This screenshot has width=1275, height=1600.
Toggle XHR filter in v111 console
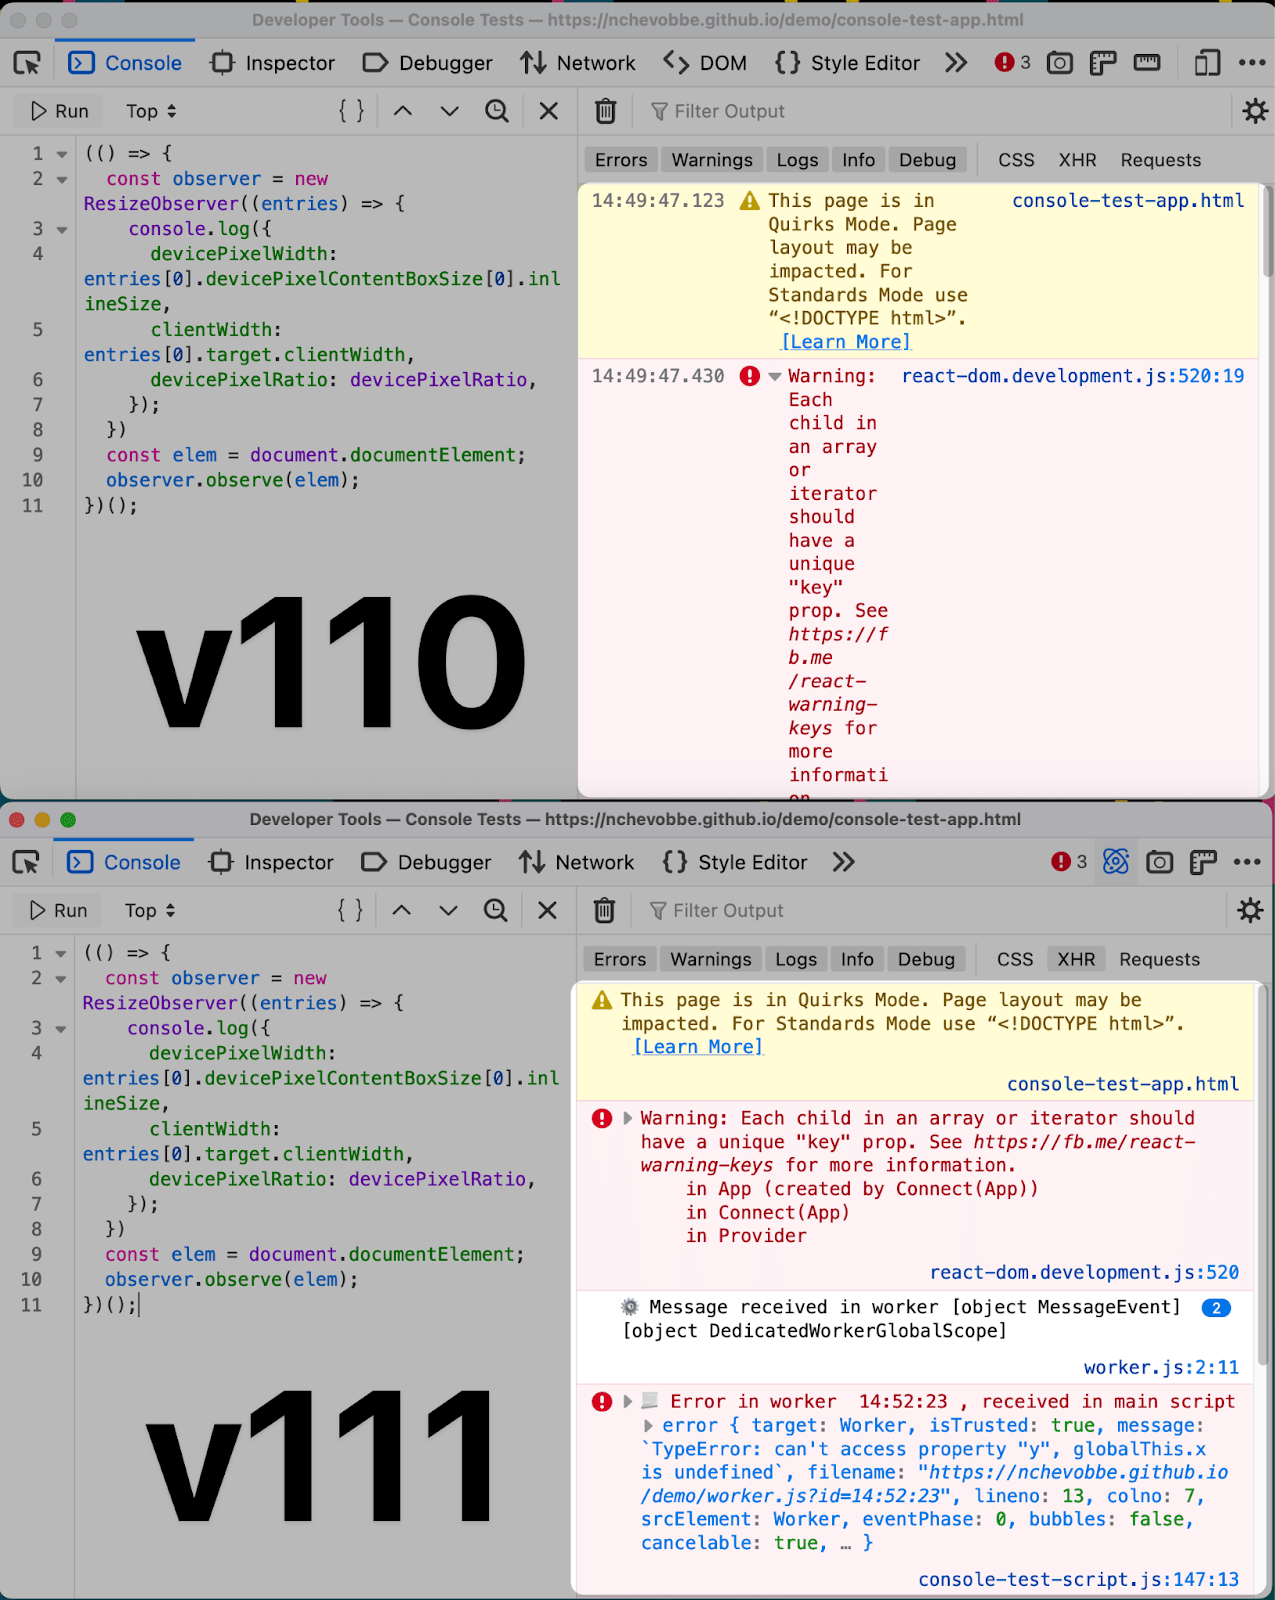pyautogui.click(x=1077, y=959)
